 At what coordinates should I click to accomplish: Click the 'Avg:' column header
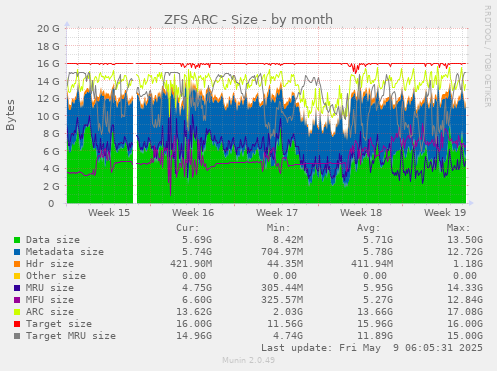(x=368, y=228)
